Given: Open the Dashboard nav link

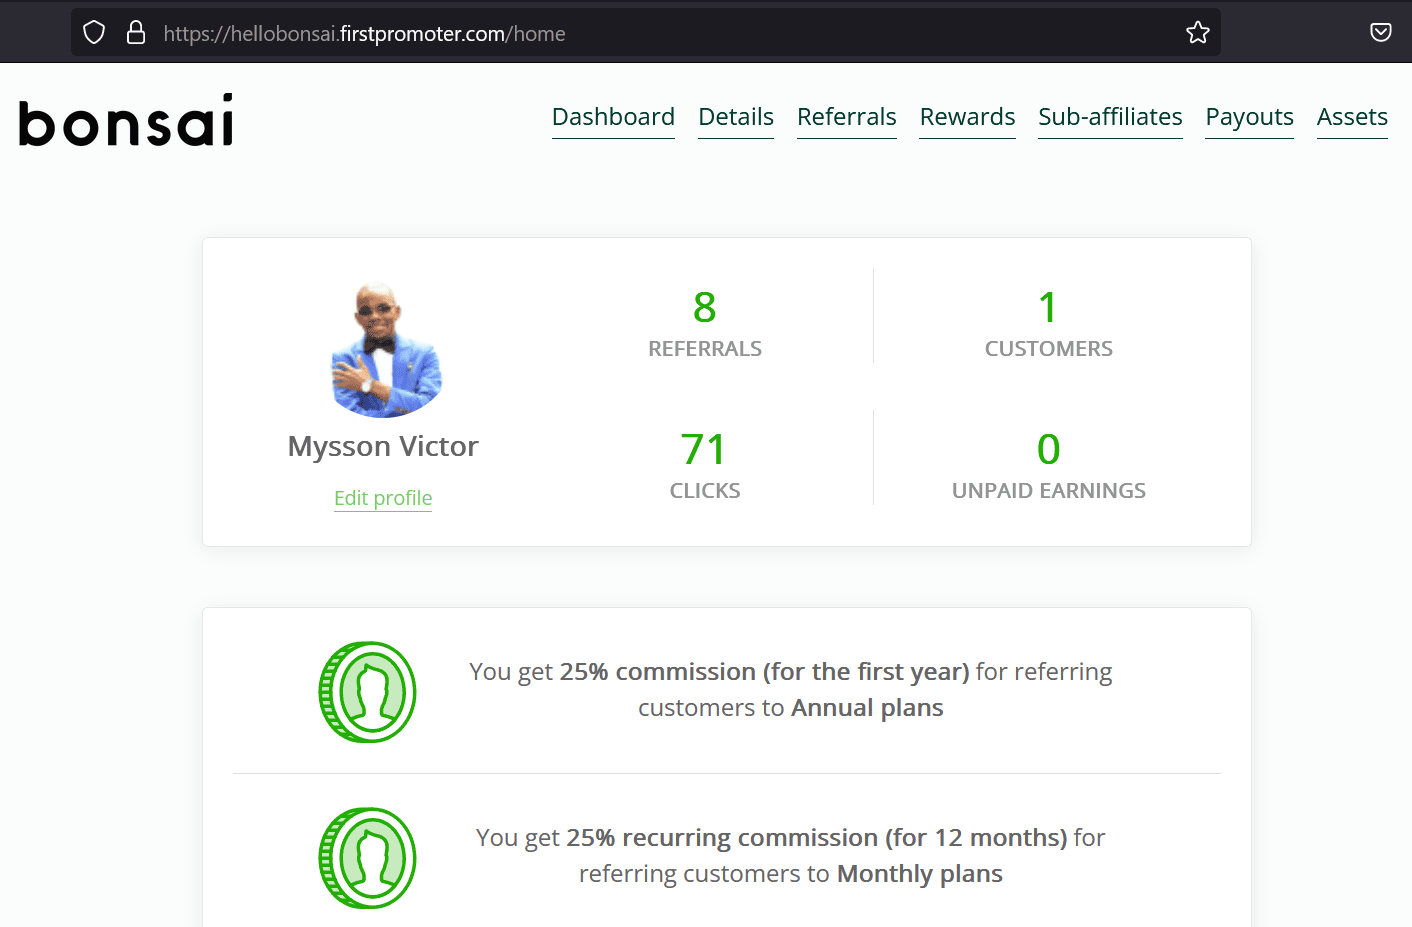Looking at the screenshot, I should pos(613,117).
